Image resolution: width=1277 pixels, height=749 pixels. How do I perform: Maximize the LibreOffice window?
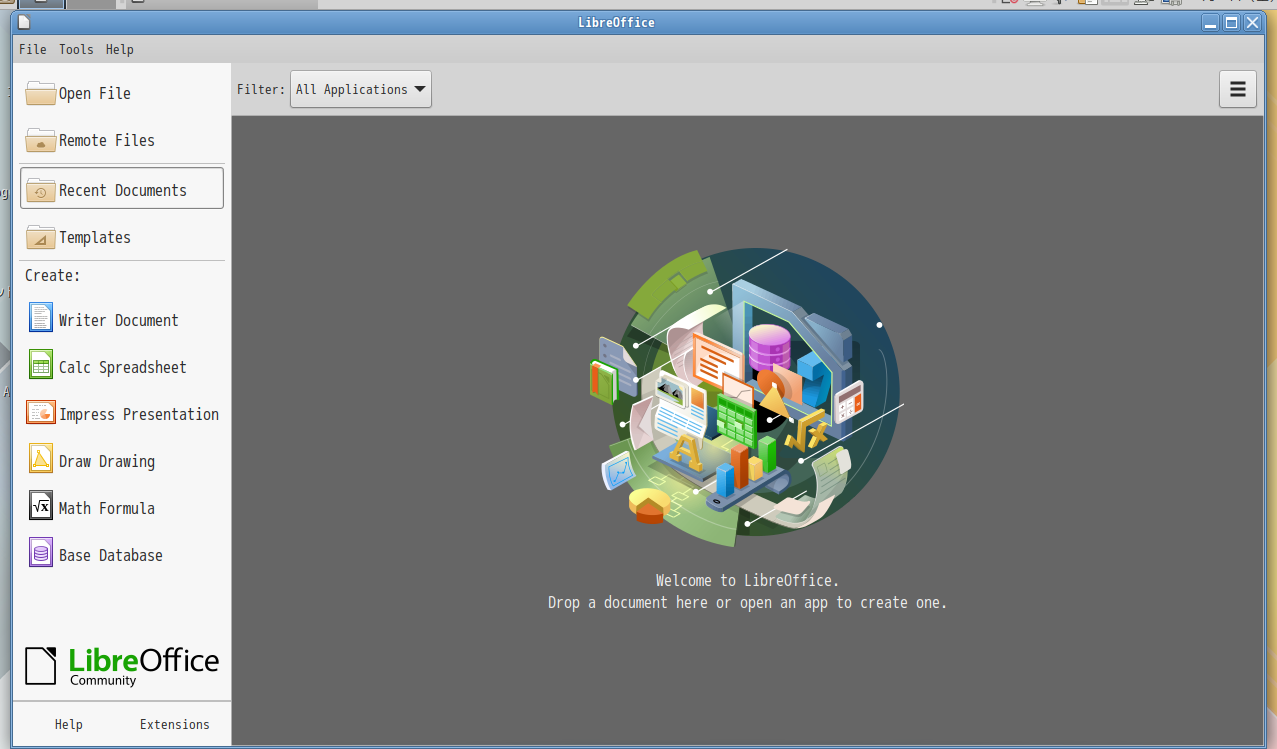tap(1232, 22)
